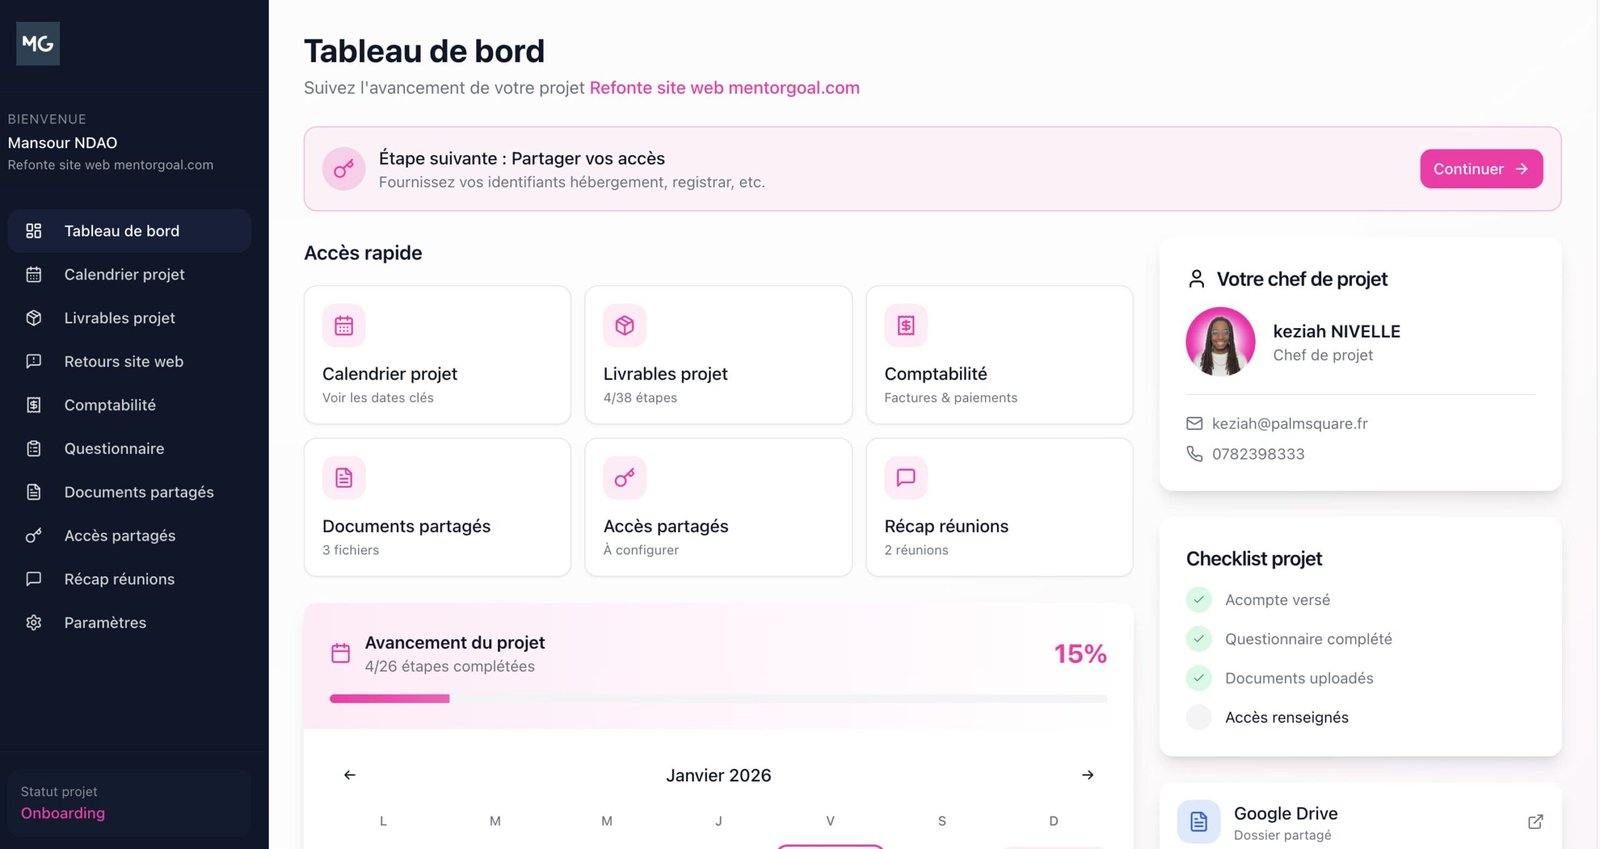Screen dimensions: 1600x849
Task: Click the file icon on Documents partagés card
Action: [344, 478]
